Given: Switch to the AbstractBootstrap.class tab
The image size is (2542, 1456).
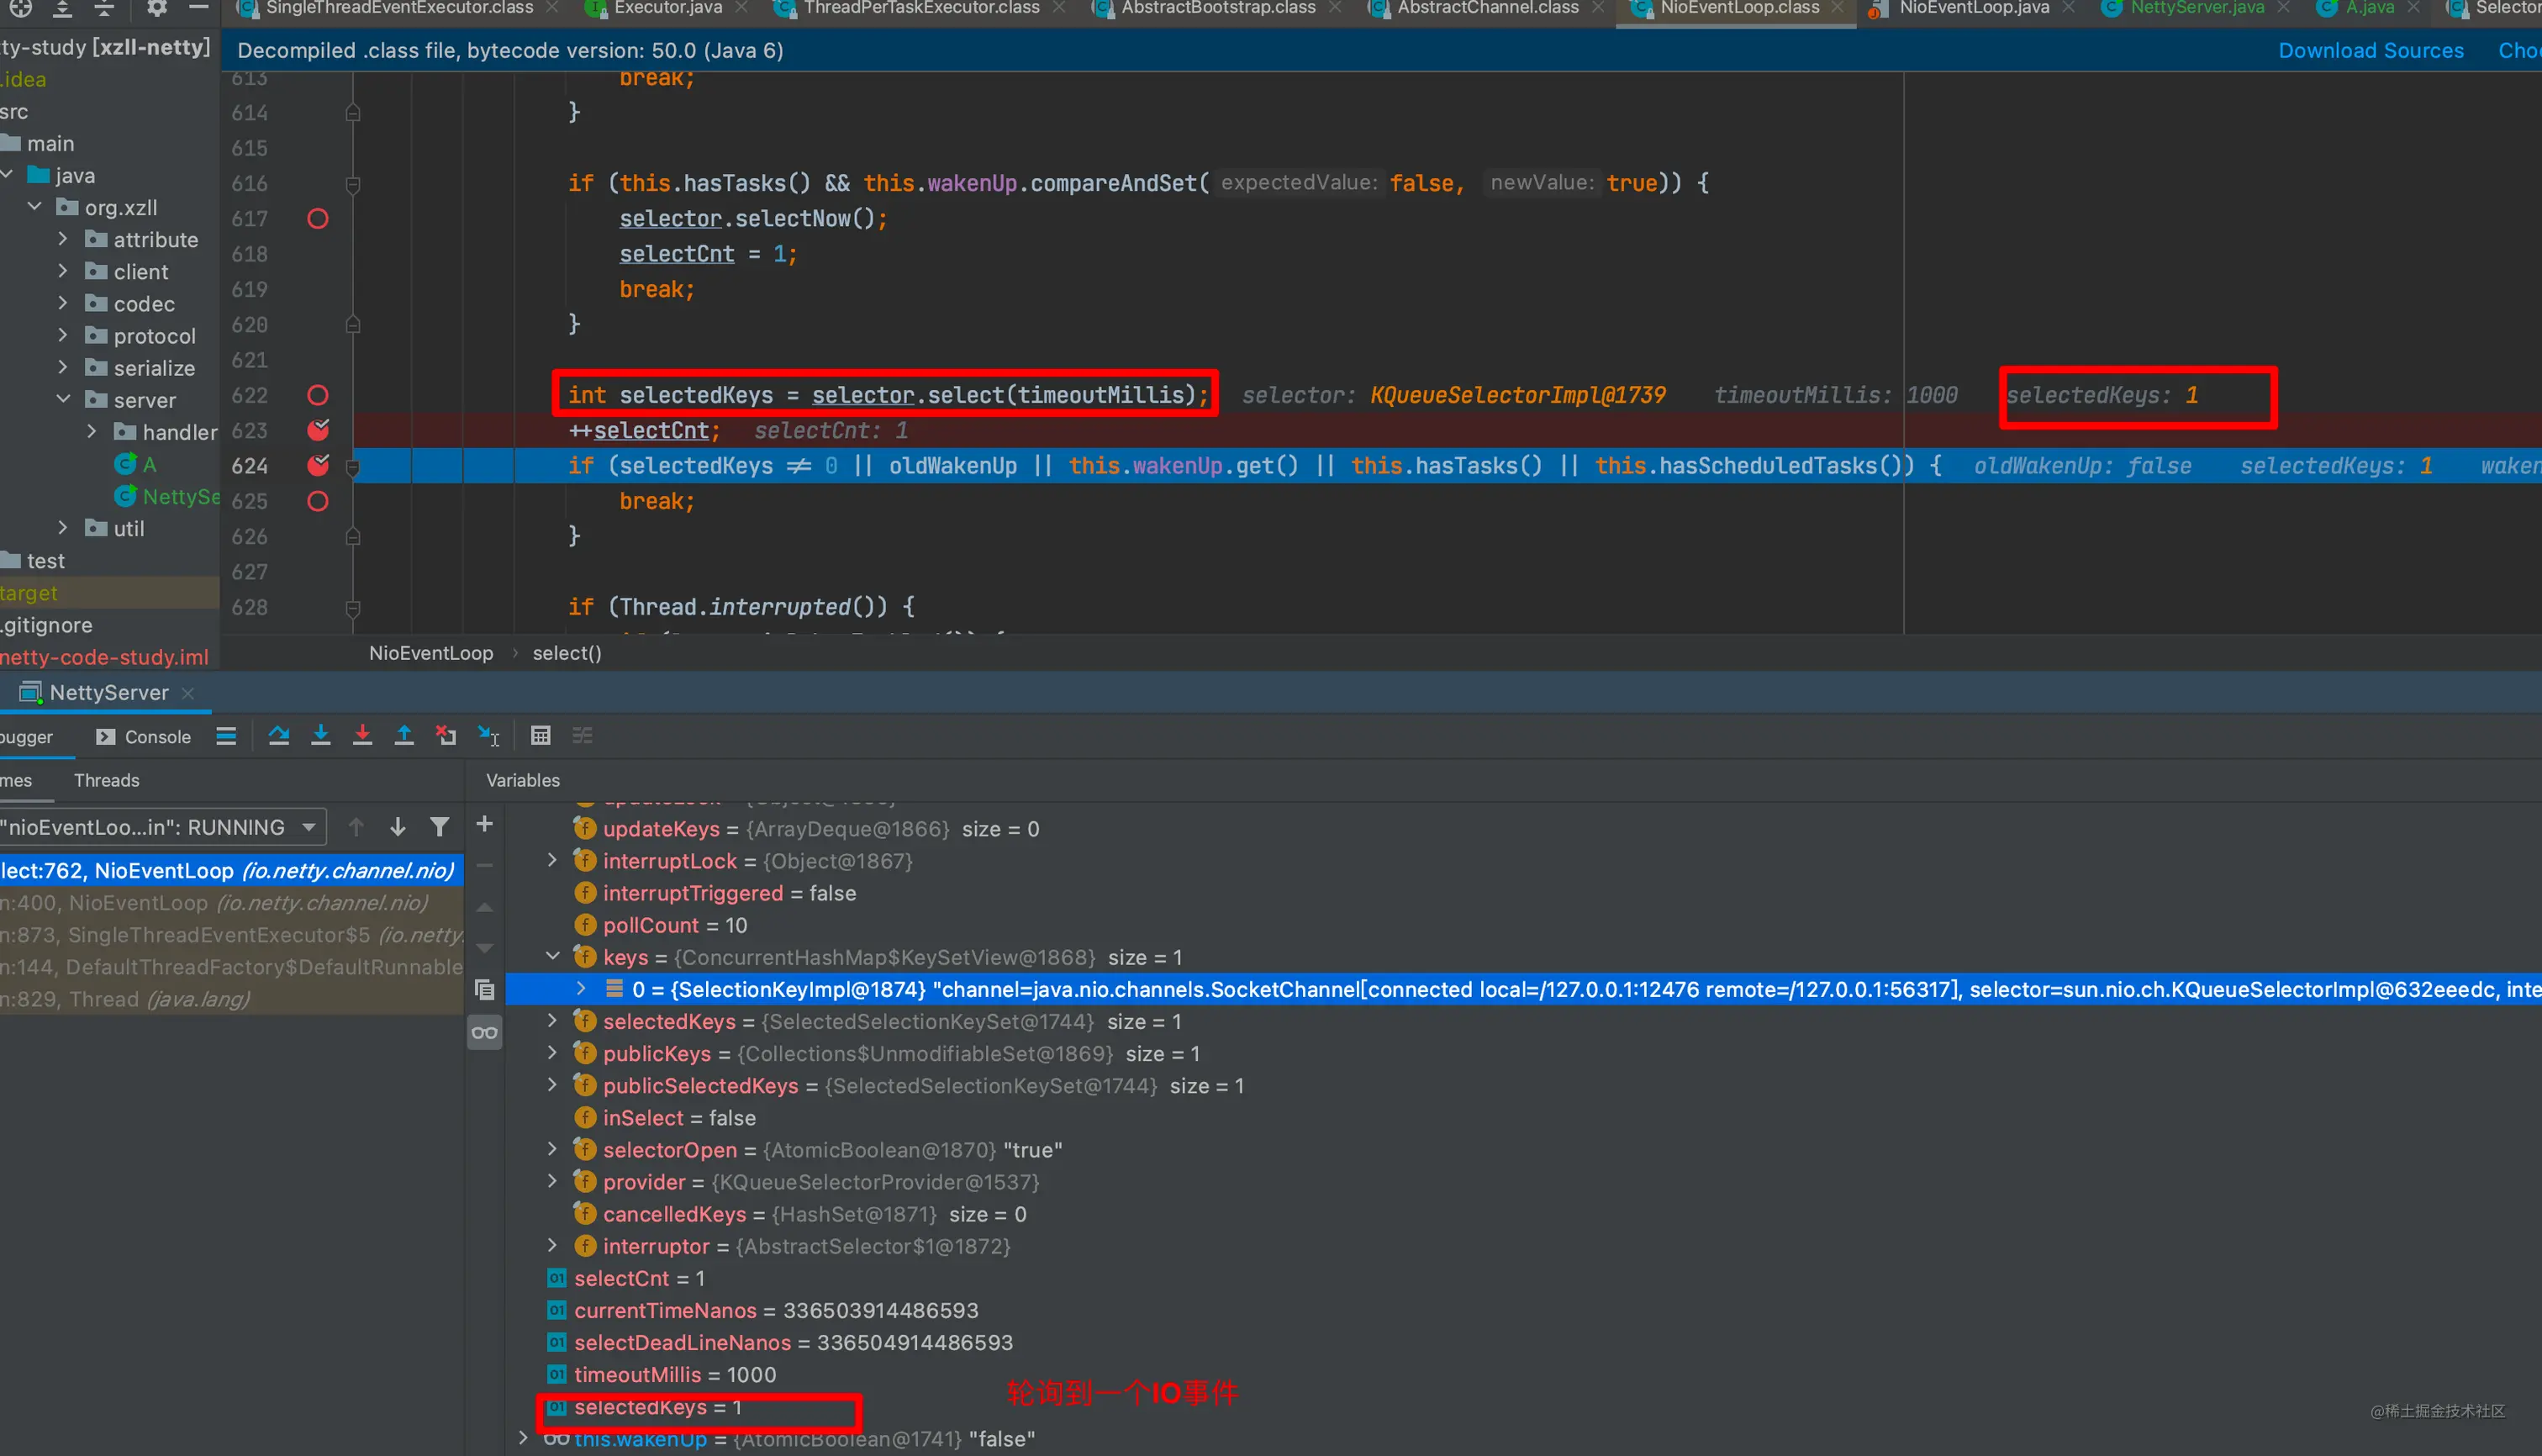Looking at the screenshot, I should pos(1218,8).
